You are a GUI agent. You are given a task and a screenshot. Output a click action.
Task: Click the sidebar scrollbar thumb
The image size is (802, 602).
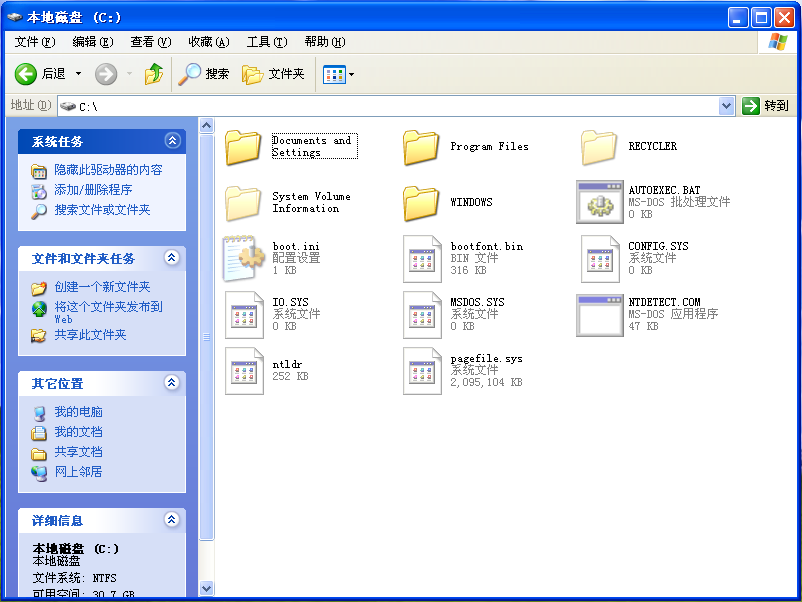pyautogui.click(x=207, y=337)
